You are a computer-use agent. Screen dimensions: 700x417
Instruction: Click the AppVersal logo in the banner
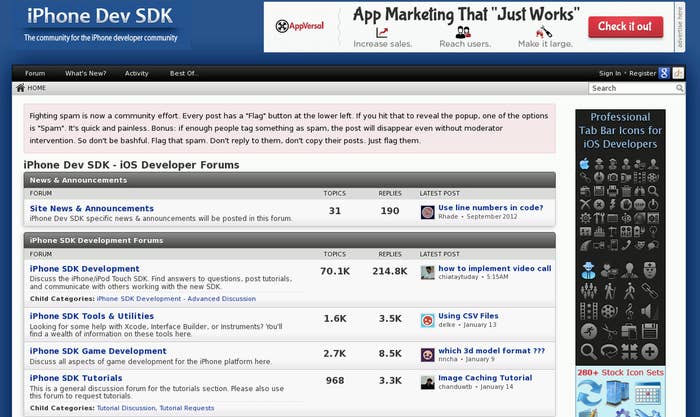(300, 26)
